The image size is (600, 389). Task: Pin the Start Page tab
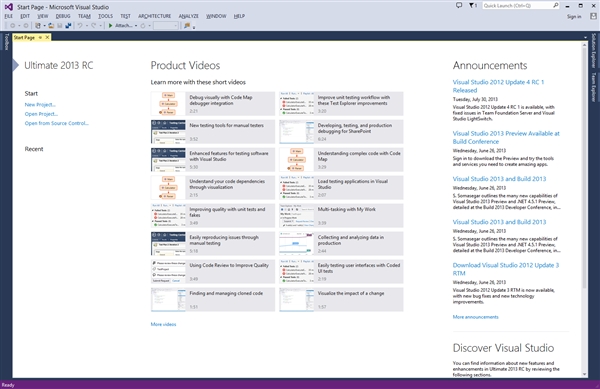coord(40,37)
